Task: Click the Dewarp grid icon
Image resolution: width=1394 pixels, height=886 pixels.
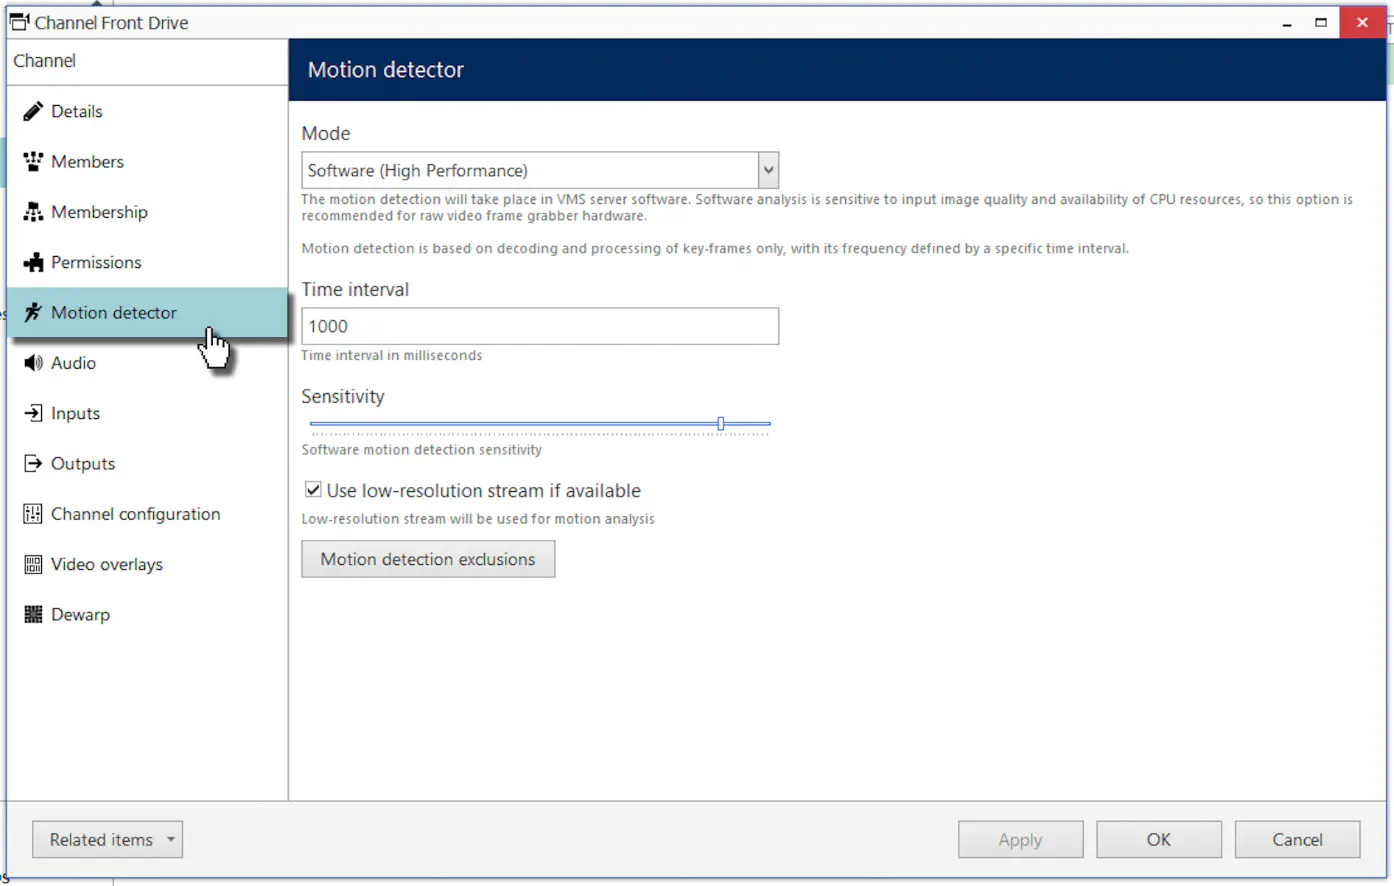Action: [33, 614]
